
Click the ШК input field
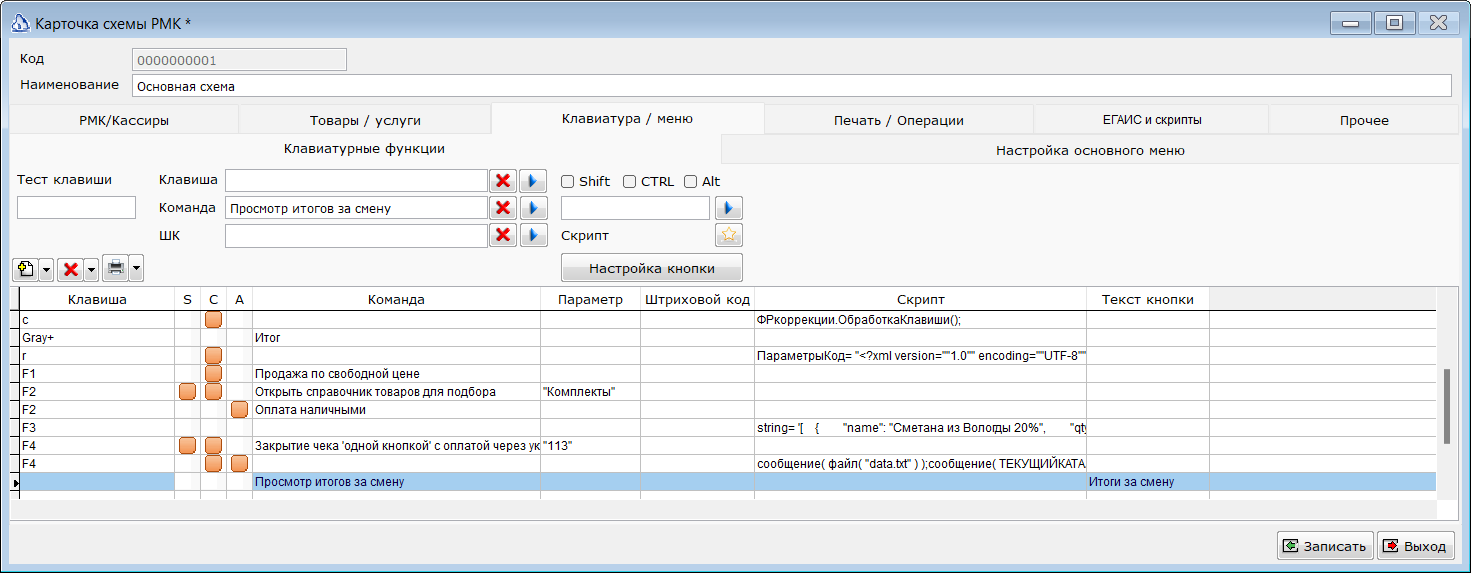point(356,235)
